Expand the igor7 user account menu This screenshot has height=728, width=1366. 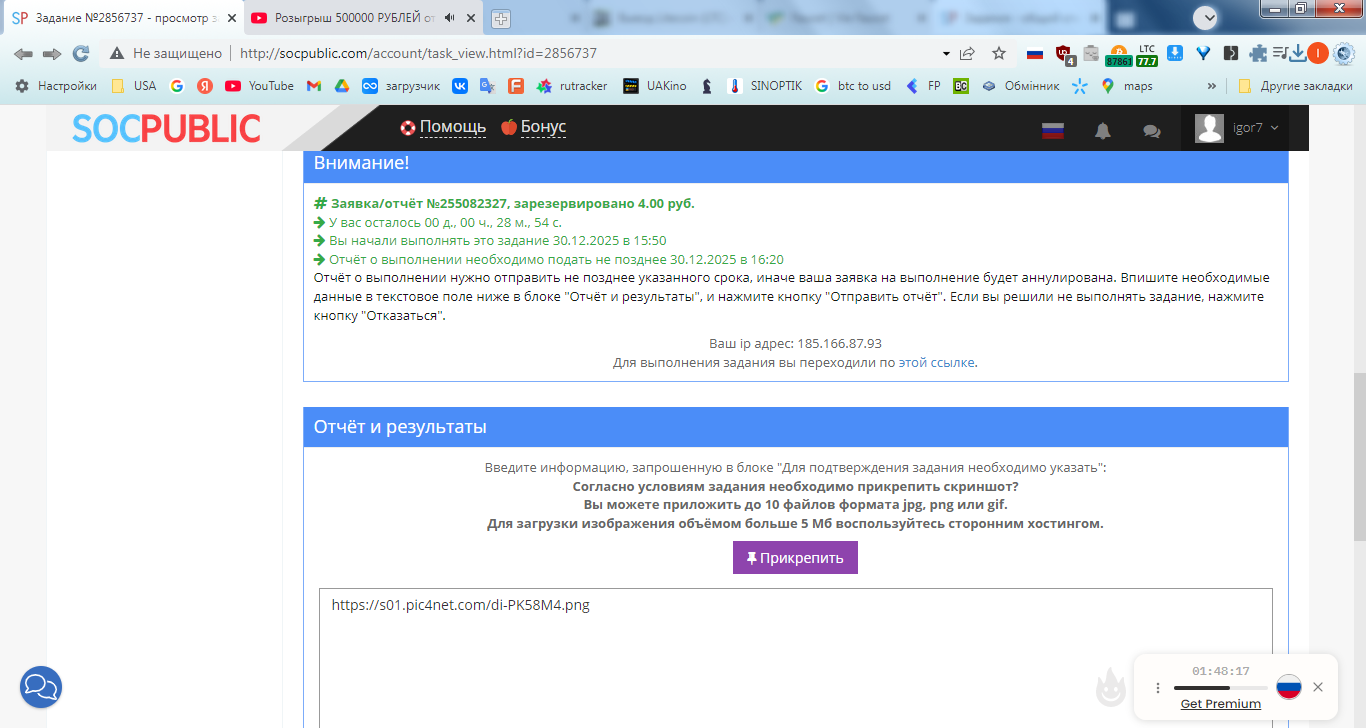[x=1238, y=128]
